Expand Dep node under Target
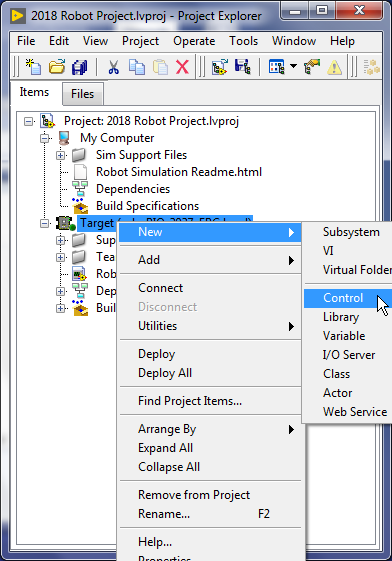The image size is (392, 561). click(x=60, y=291)
